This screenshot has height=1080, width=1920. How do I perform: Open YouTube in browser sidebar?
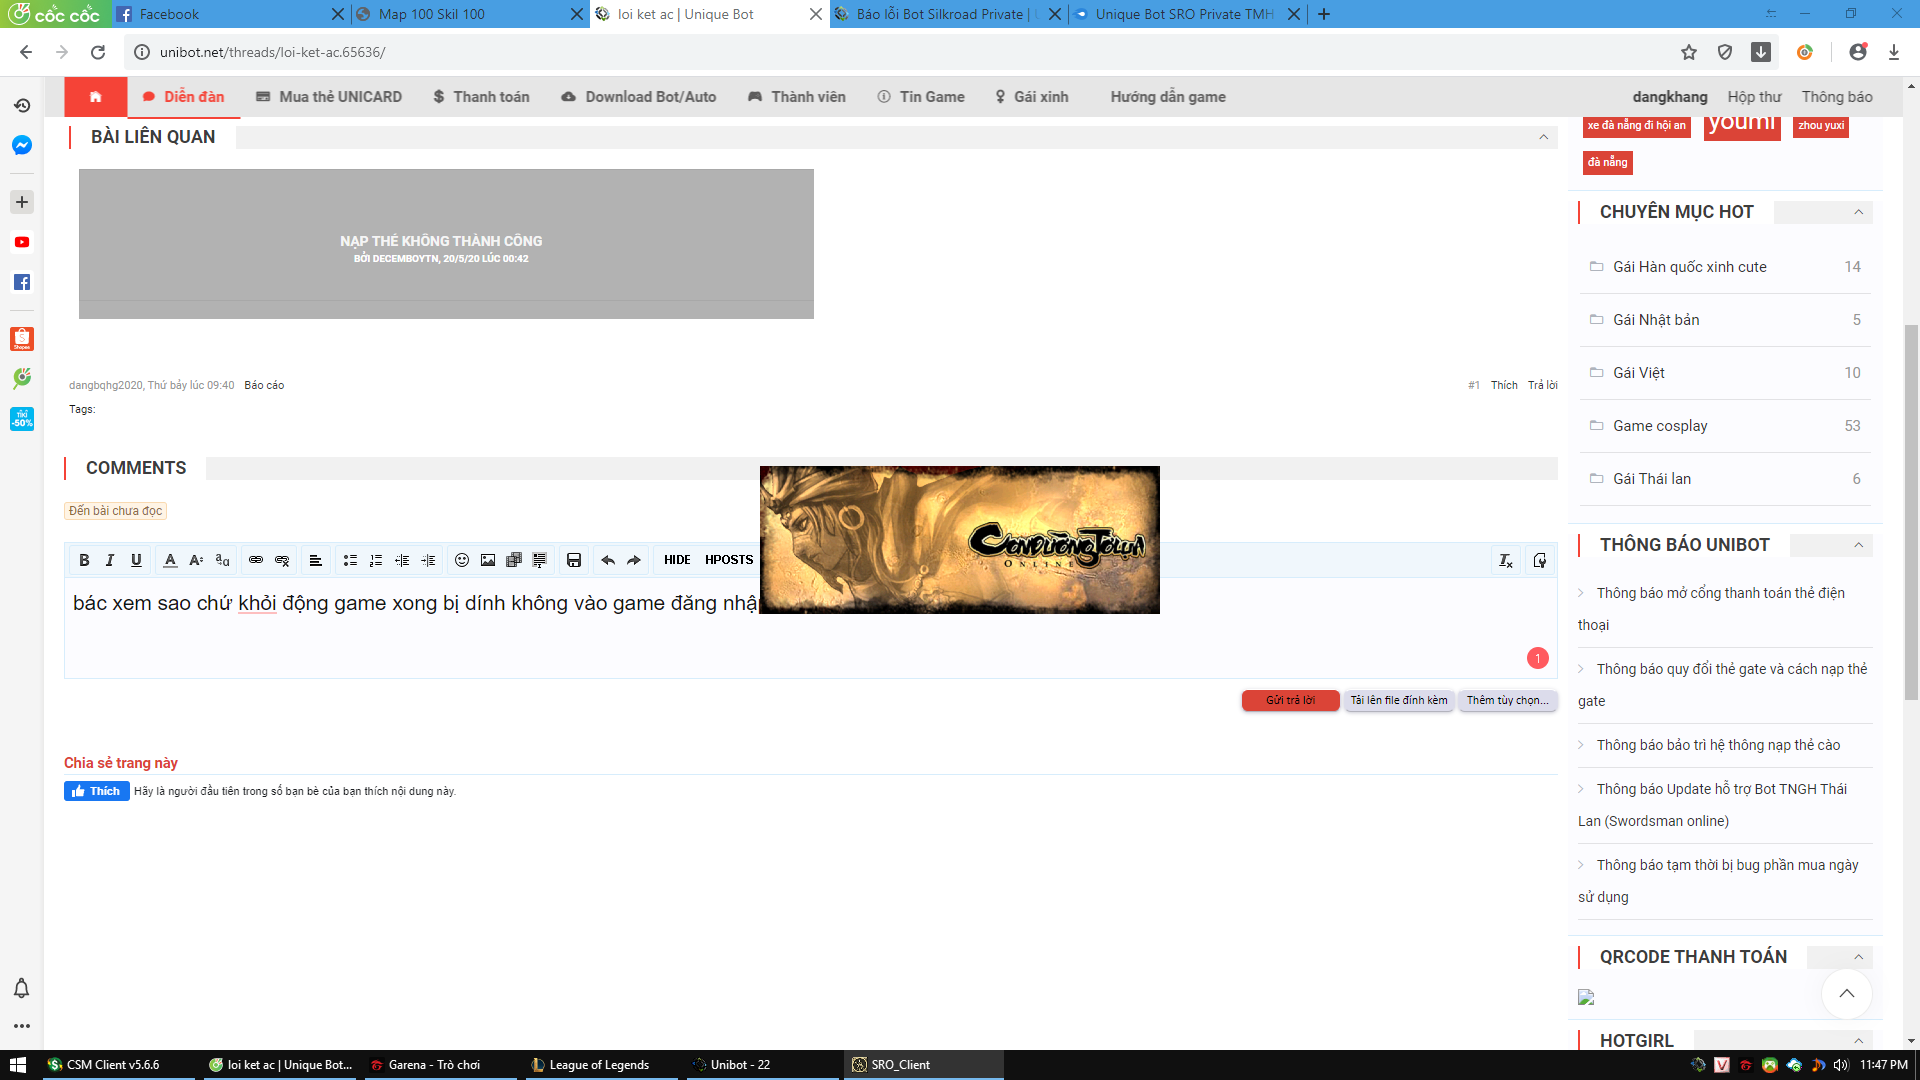22,242
